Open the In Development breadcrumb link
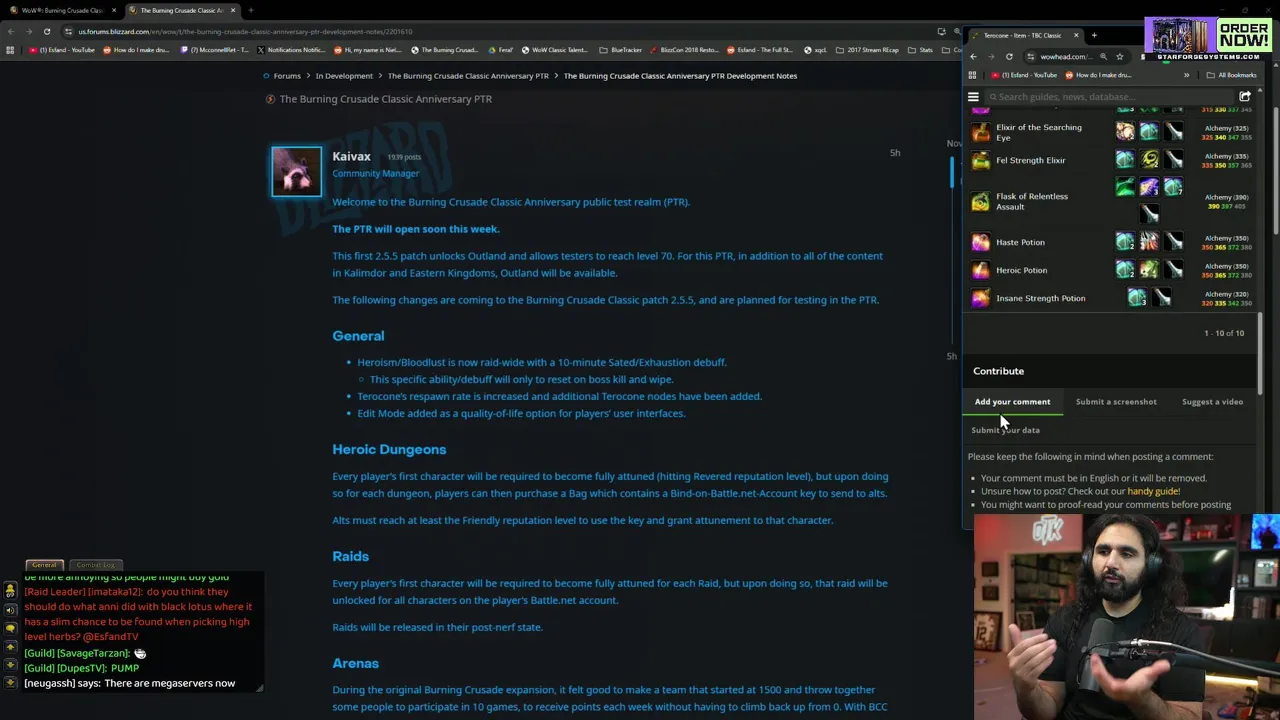Screen dimensions: 1280x720 coord(344,76)
